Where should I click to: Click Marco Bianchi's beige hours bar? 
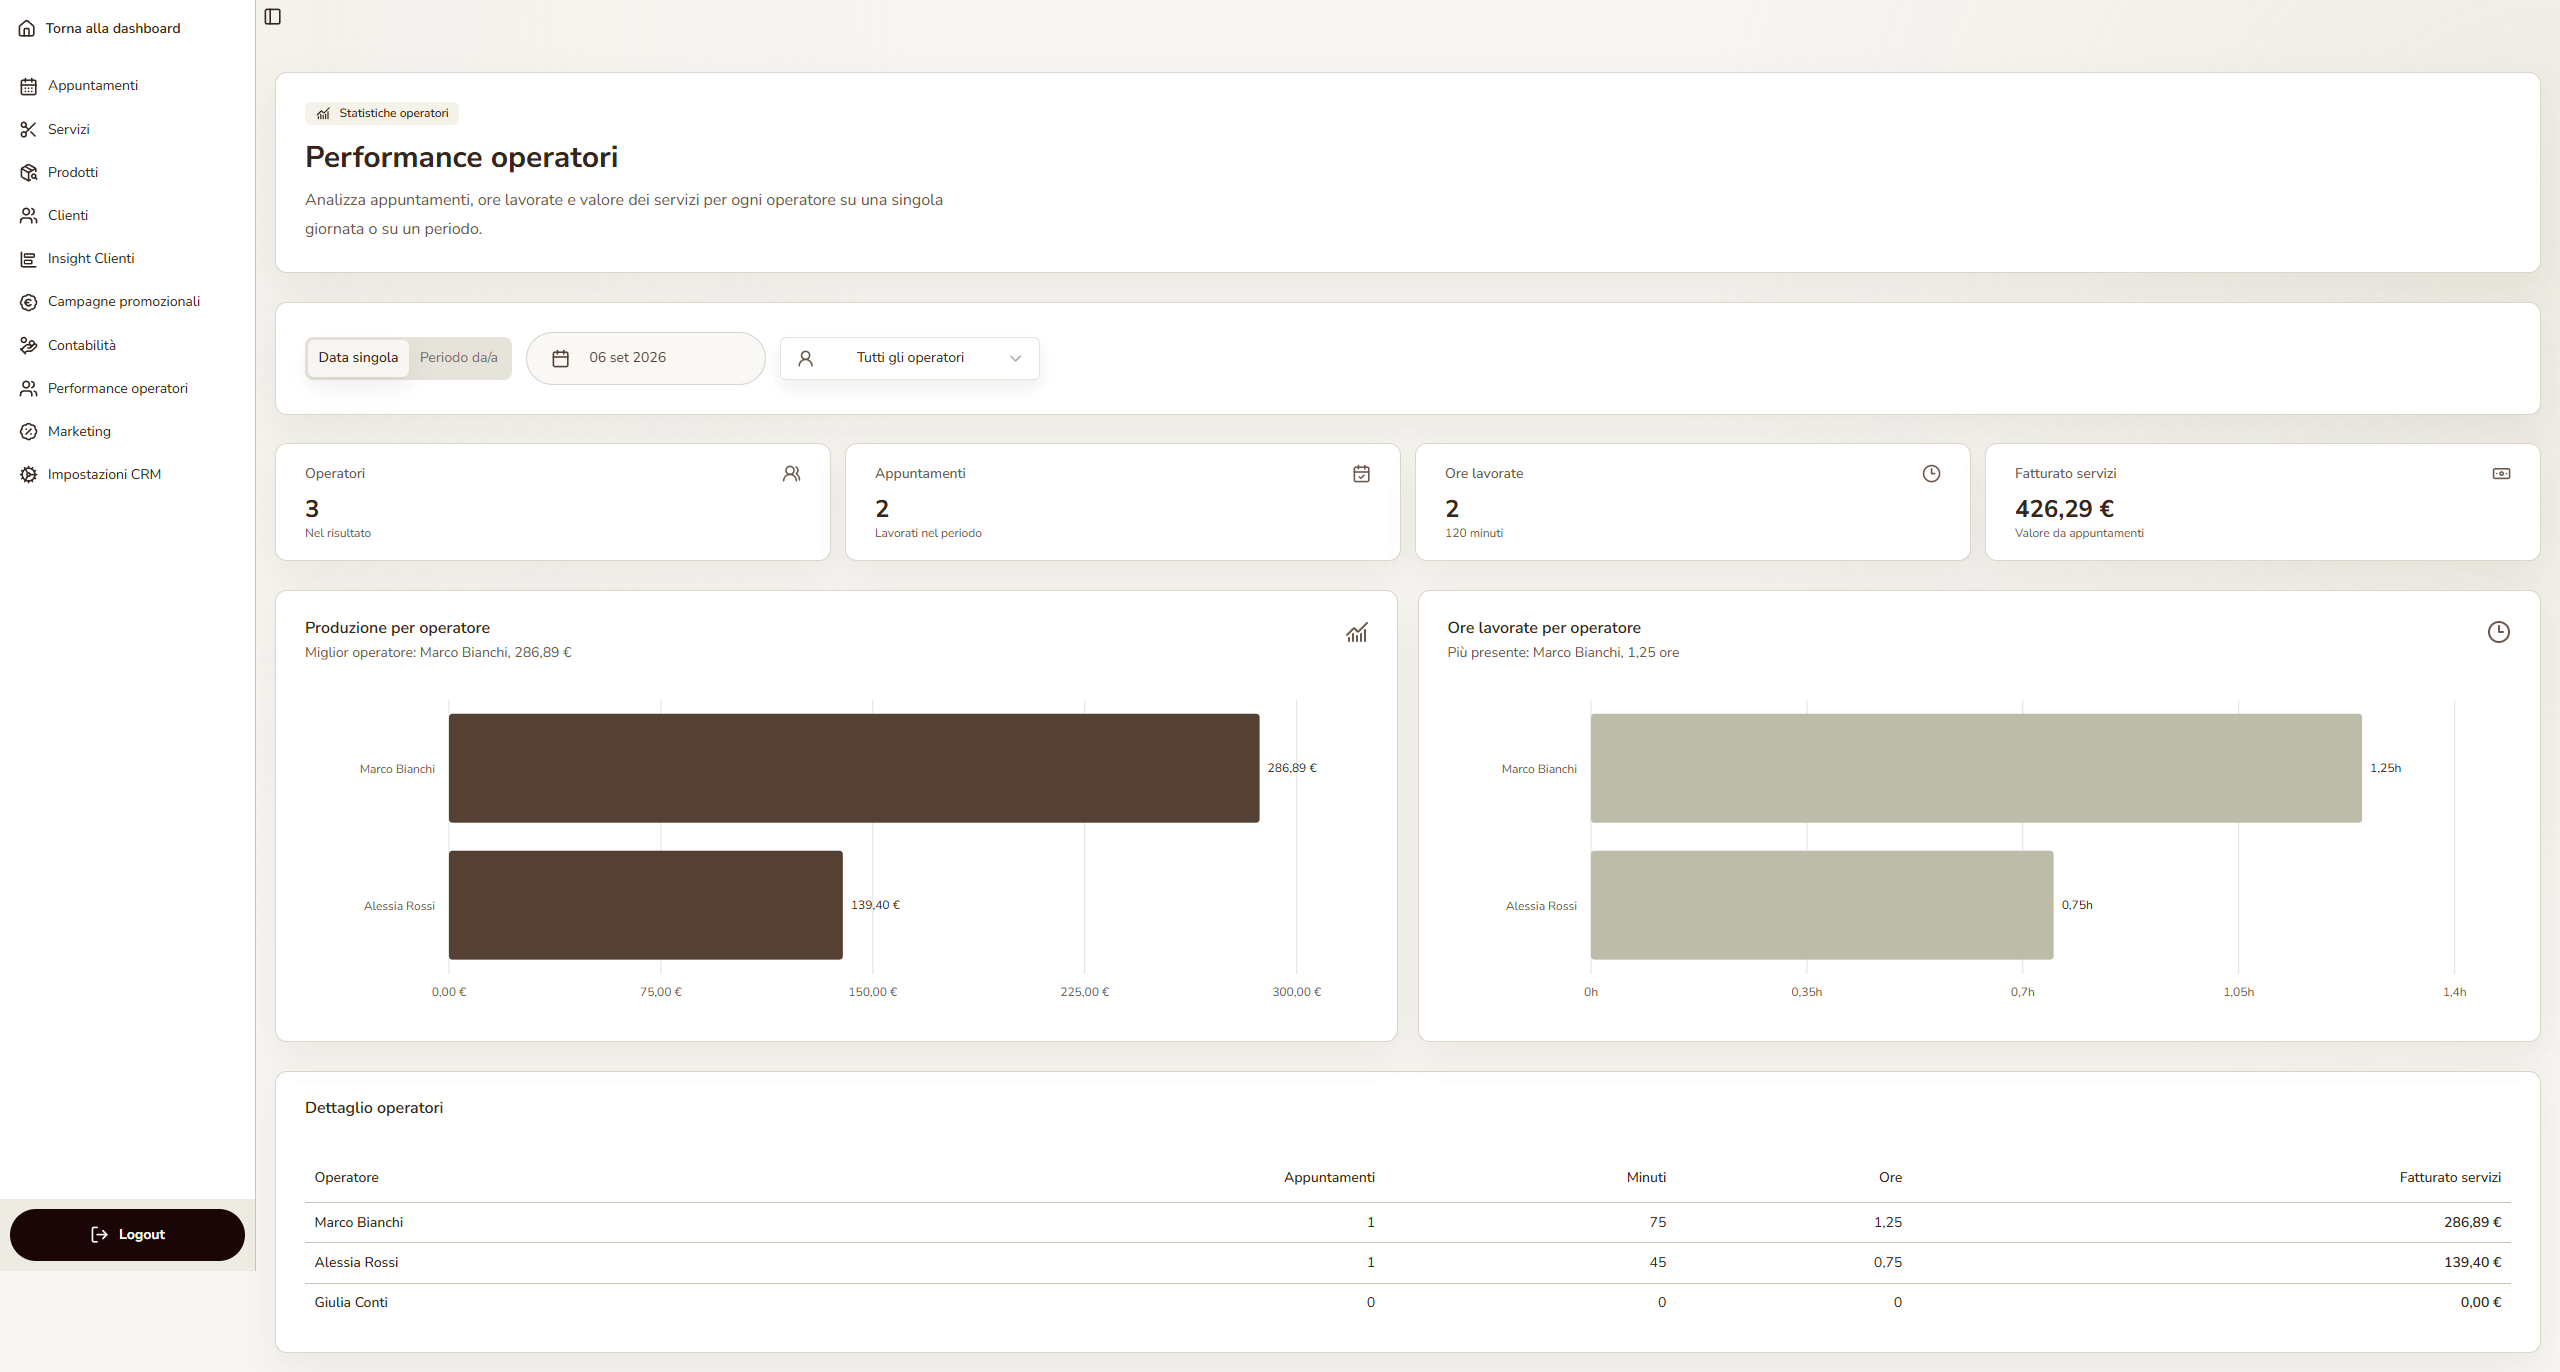[x=1976, y=768]
